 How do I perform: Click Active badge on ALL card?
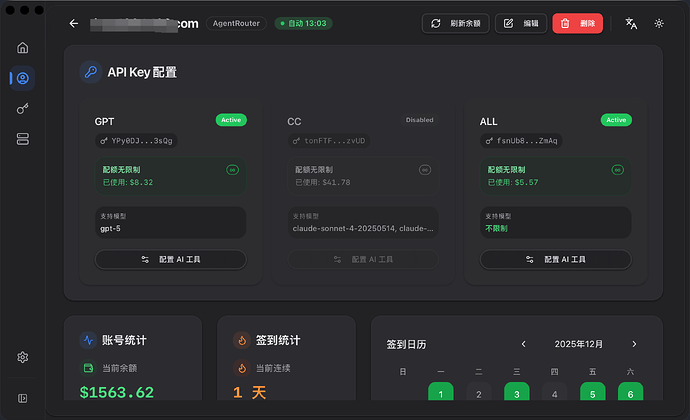point(616,120)
